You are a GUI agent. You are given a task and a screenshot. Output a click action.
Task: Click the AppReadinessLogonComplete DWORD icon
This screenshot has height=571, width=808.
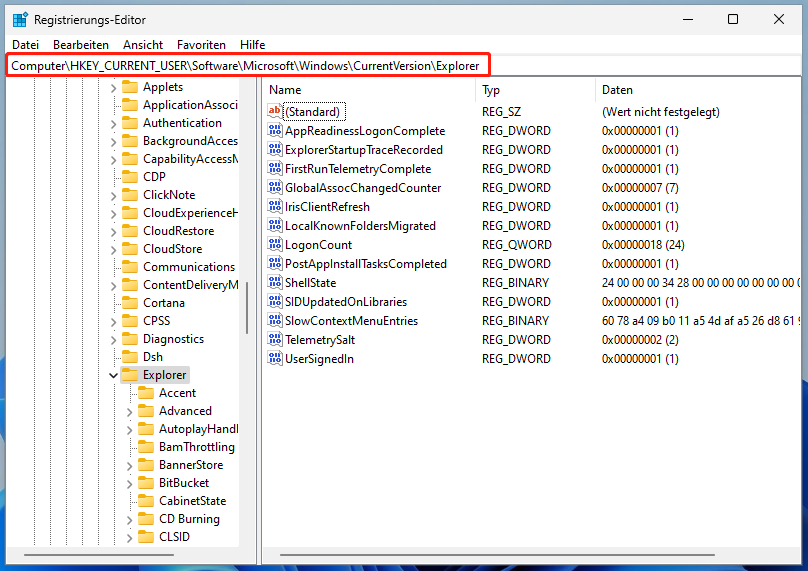pos(275,130)
